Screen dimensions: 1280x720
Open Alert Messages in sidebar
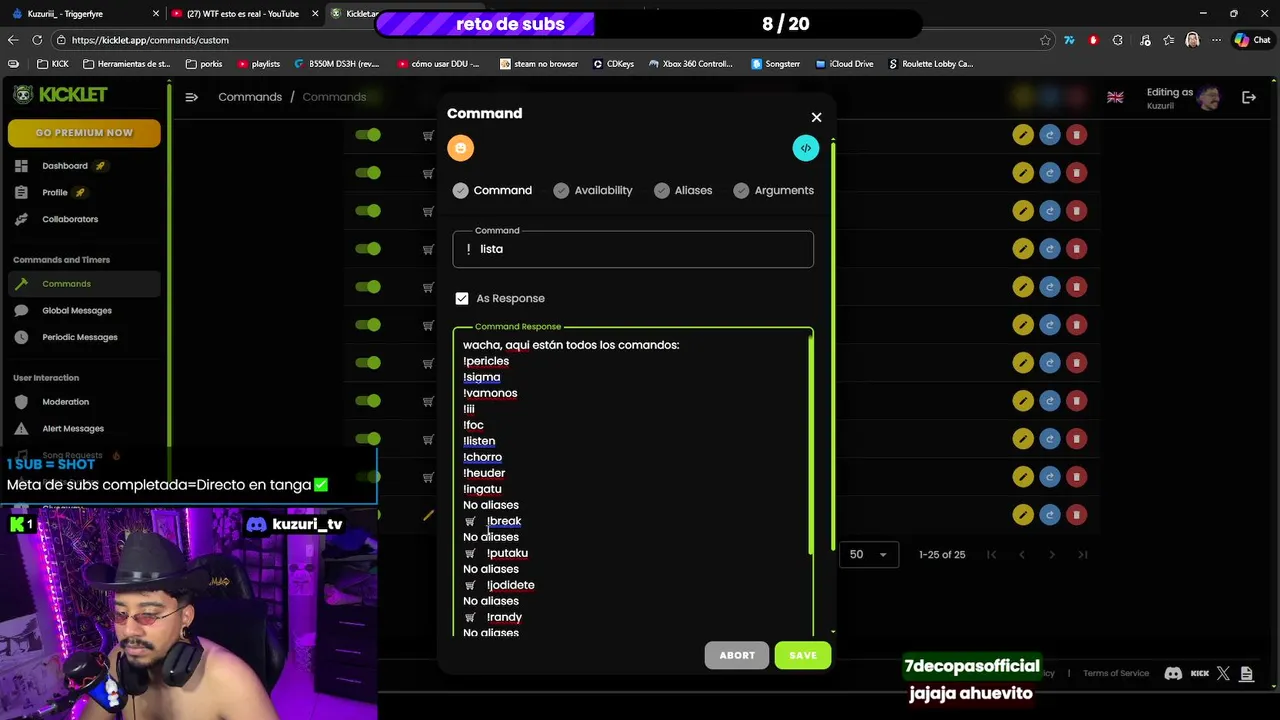[73, 428]
